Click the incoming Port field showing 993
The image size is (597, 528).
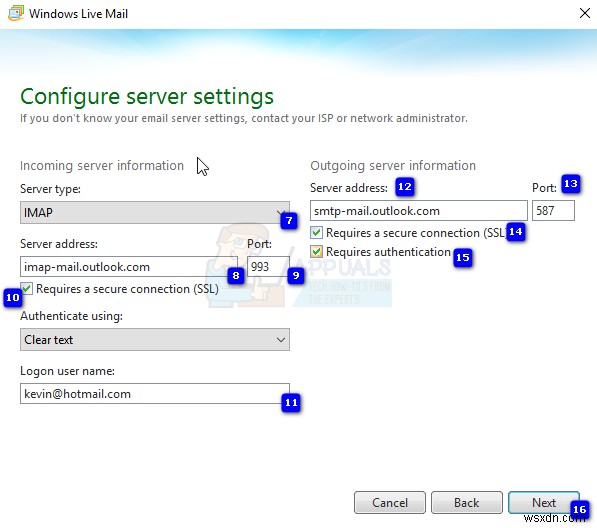coord(268,266)
